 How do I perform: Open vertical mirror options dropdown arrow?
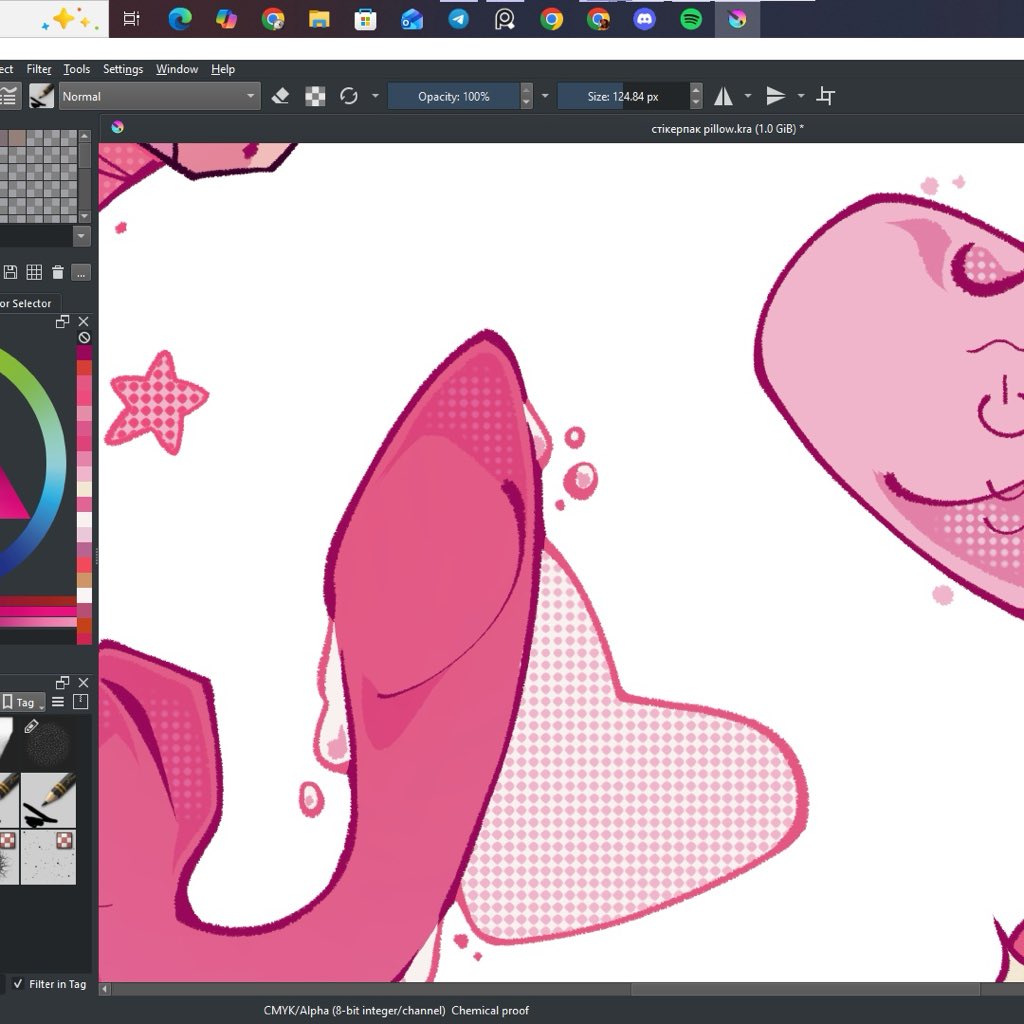coord(801,96)
